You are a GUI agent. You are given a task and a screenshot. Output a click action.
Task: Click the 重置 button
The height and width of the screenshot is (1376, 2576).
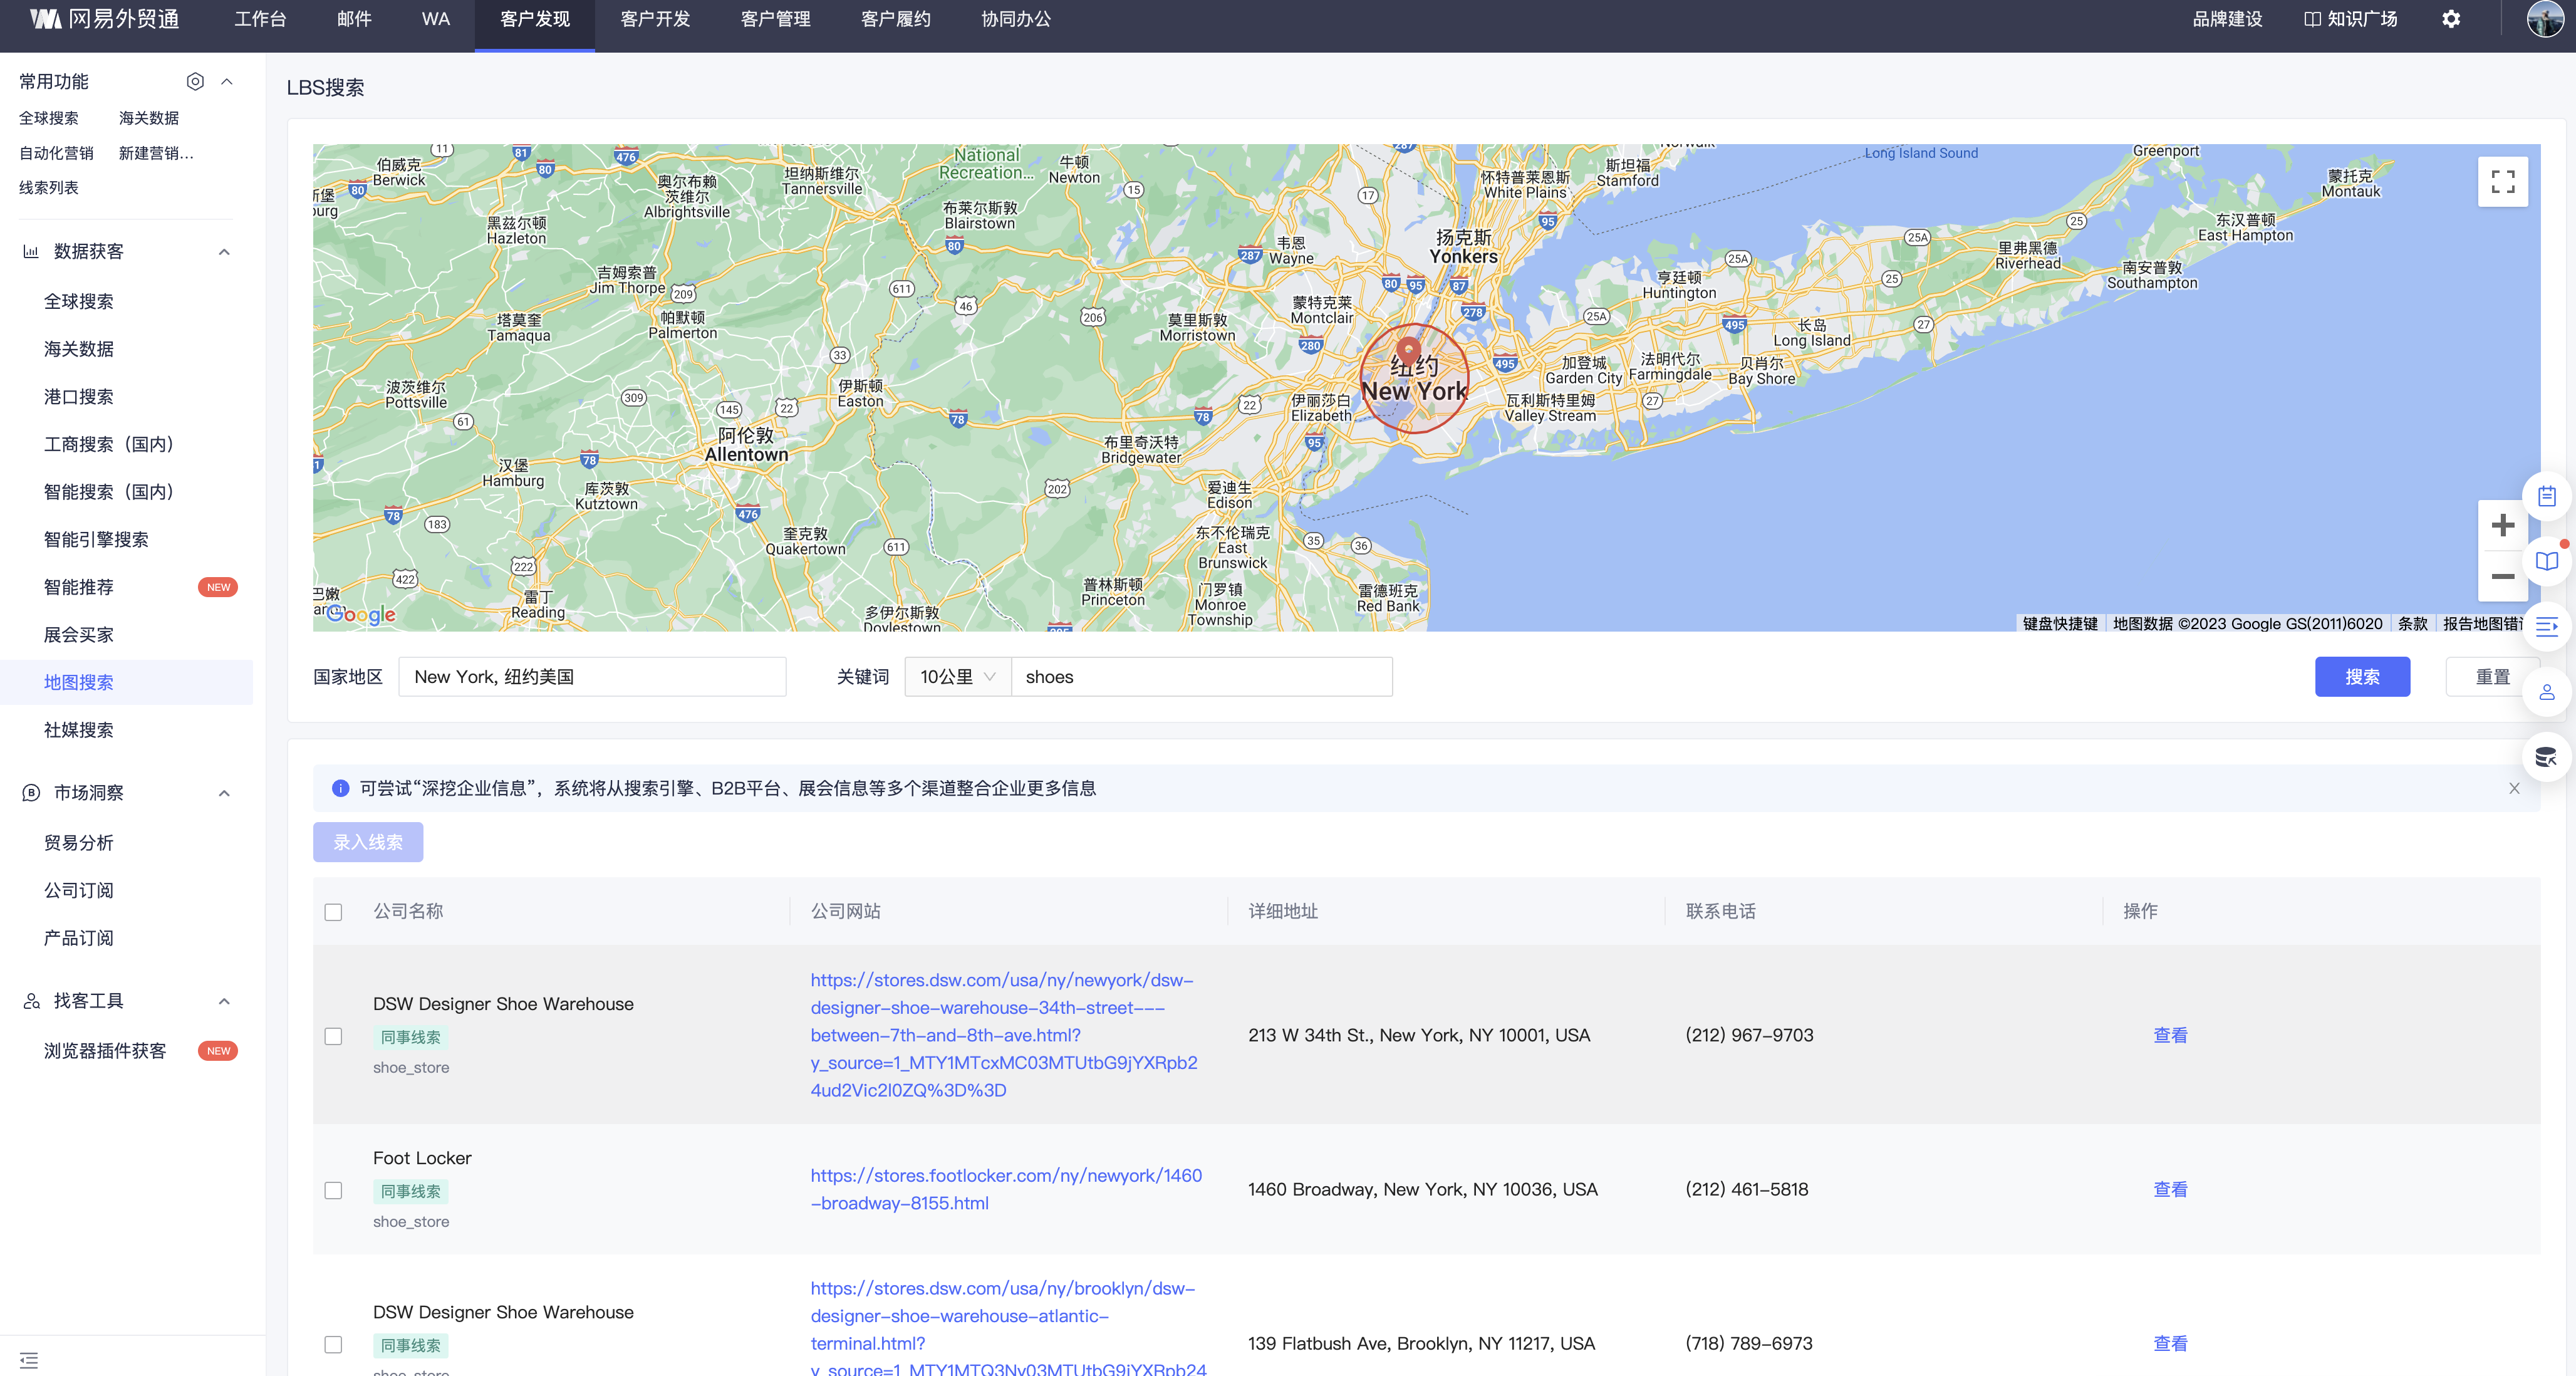pos(2492,677)
